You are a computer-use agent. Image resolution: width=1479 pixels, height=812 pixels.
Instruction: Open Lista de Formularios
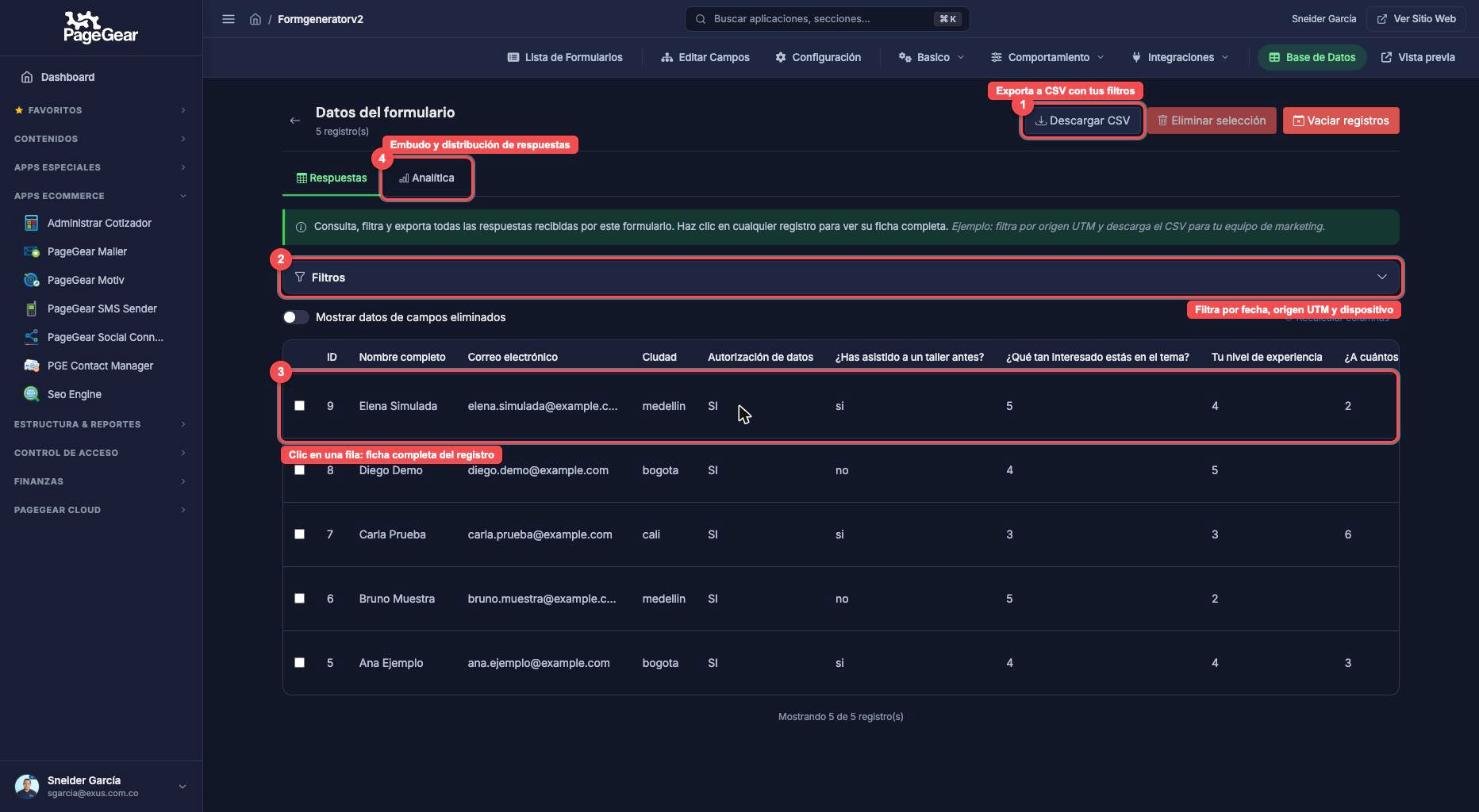tap(565, 57)
